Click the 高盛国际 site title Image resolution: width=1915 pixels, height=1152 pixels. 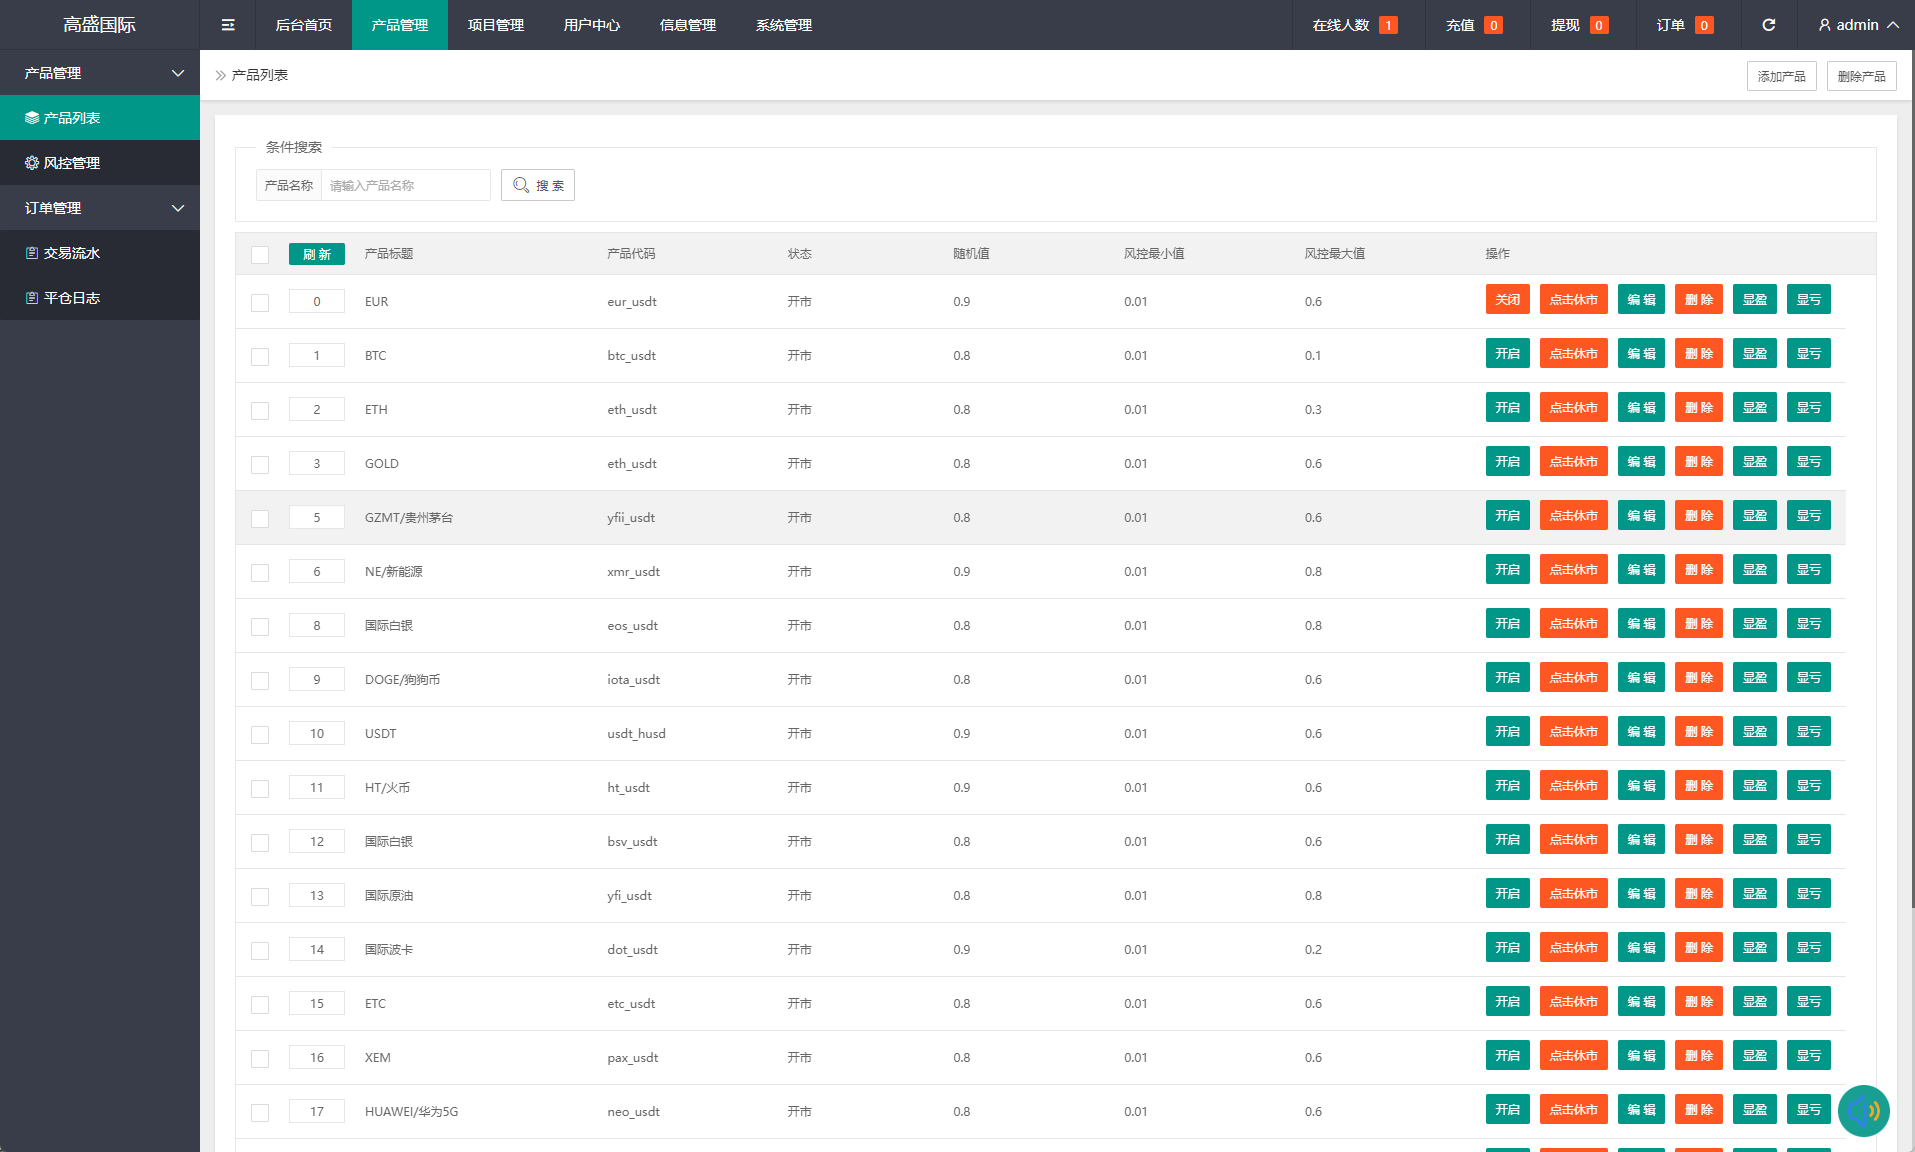[100, 25]
